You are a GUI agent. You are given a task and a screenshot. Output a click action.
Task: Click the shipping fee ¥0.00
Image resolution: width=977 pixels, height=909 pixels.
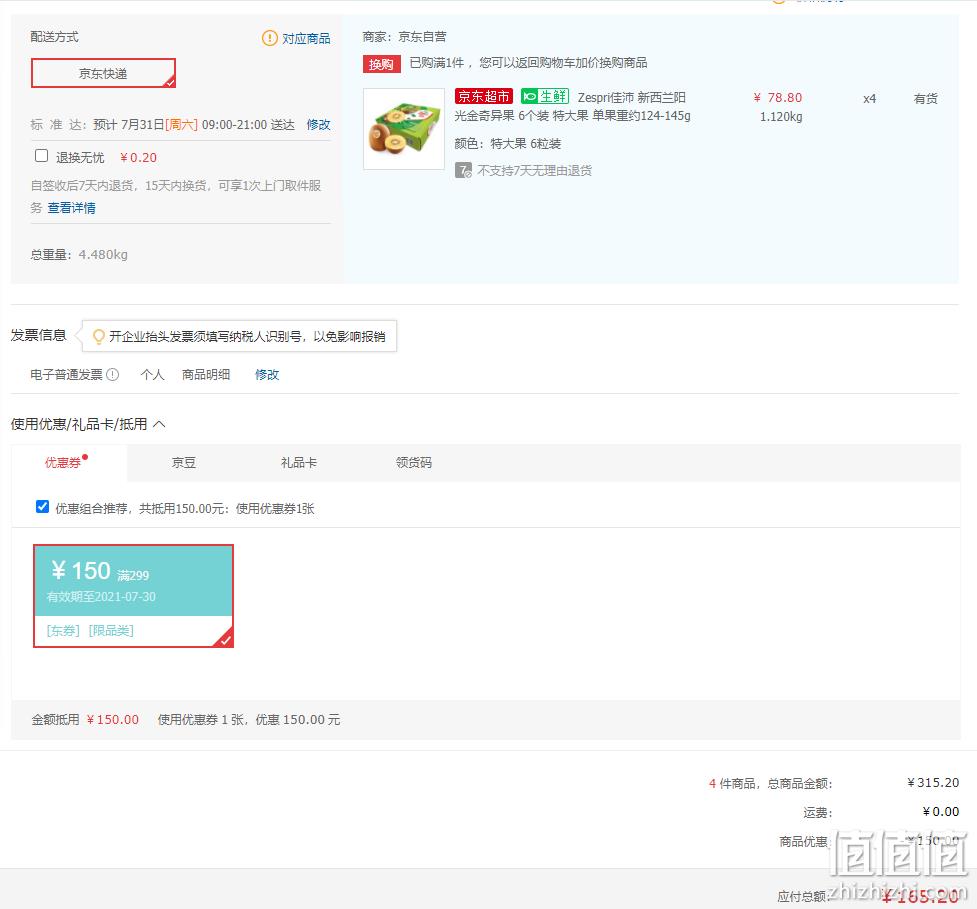point(940,811)
